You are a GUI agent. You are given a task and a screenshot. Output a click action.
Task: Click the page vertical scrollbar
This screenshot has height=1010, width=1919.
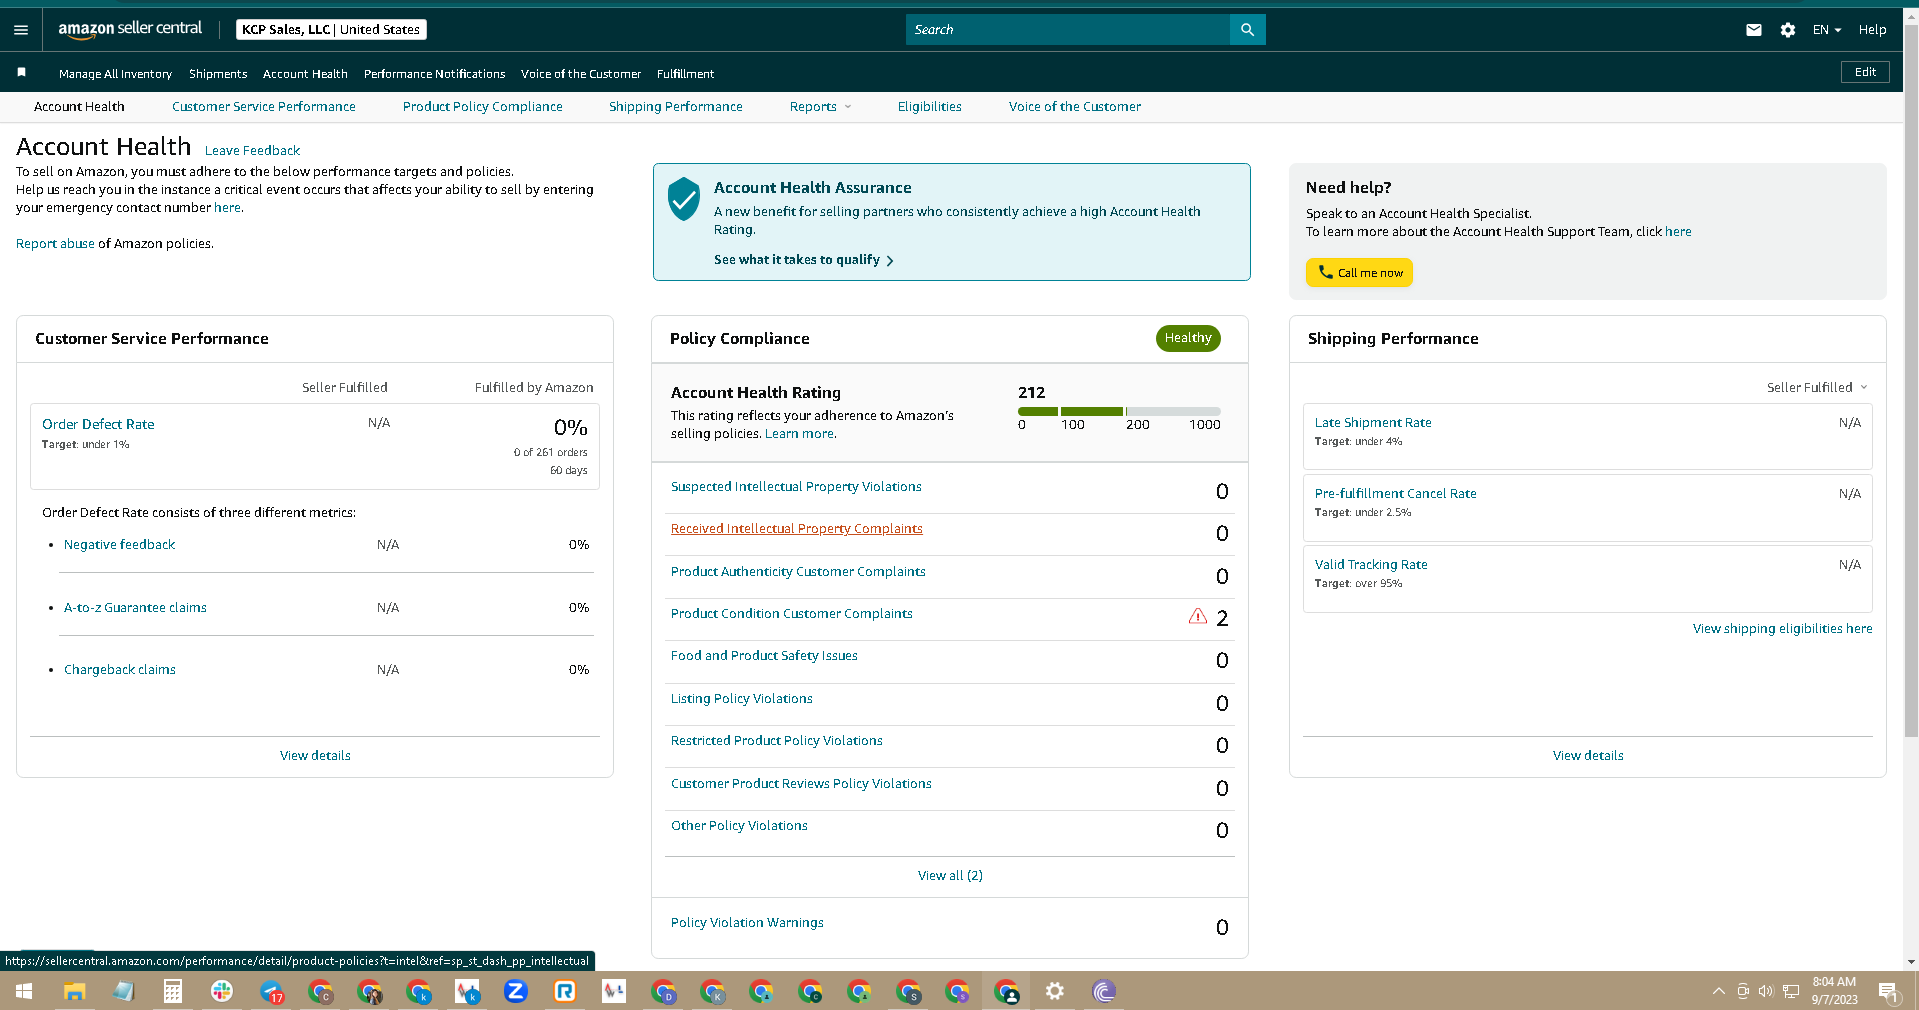1911,380
